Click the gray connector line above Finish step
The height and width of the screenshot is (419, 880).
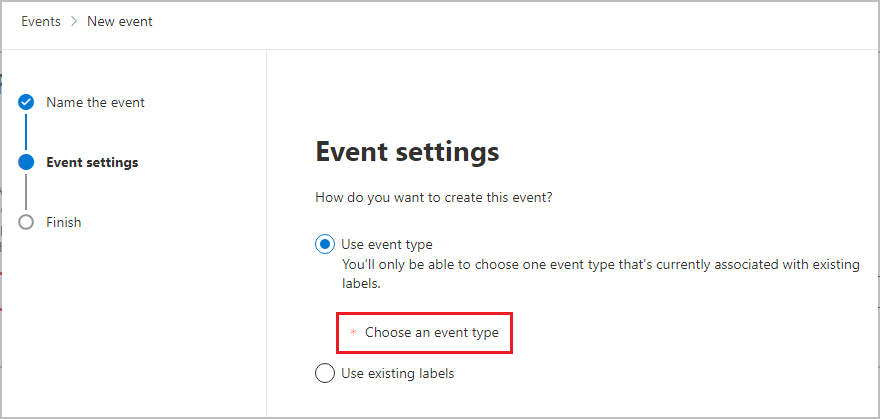tap(26, 192)
